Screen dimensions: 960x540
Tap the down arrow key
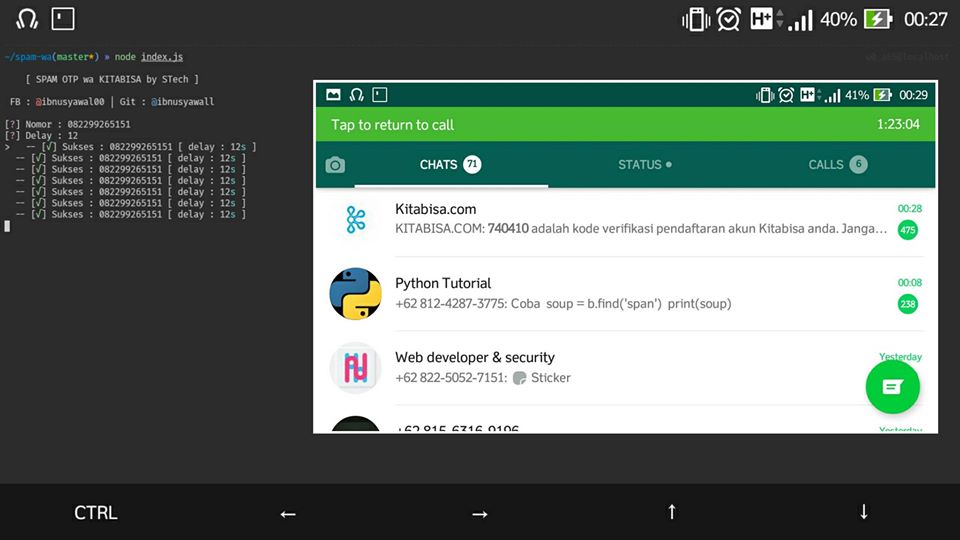(x=864, y=512)
